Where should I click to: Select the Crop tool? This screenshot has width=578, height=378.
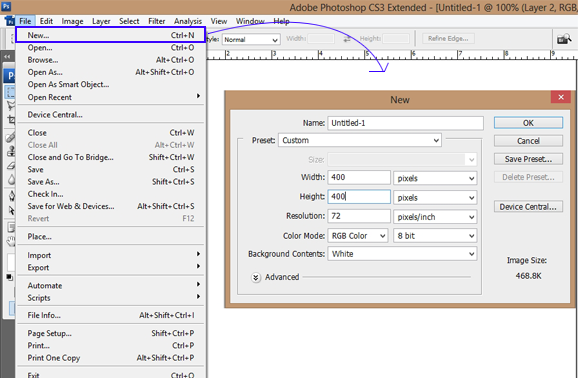10,120
